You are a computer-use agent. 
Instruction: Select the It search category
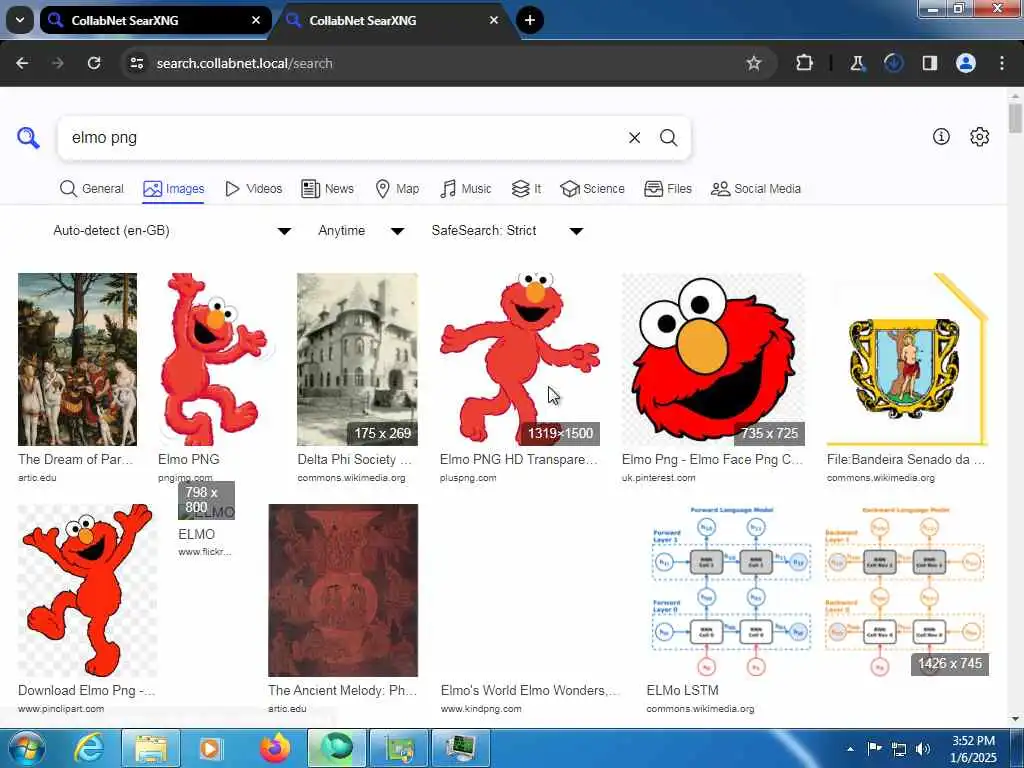[x=526, y=189]
